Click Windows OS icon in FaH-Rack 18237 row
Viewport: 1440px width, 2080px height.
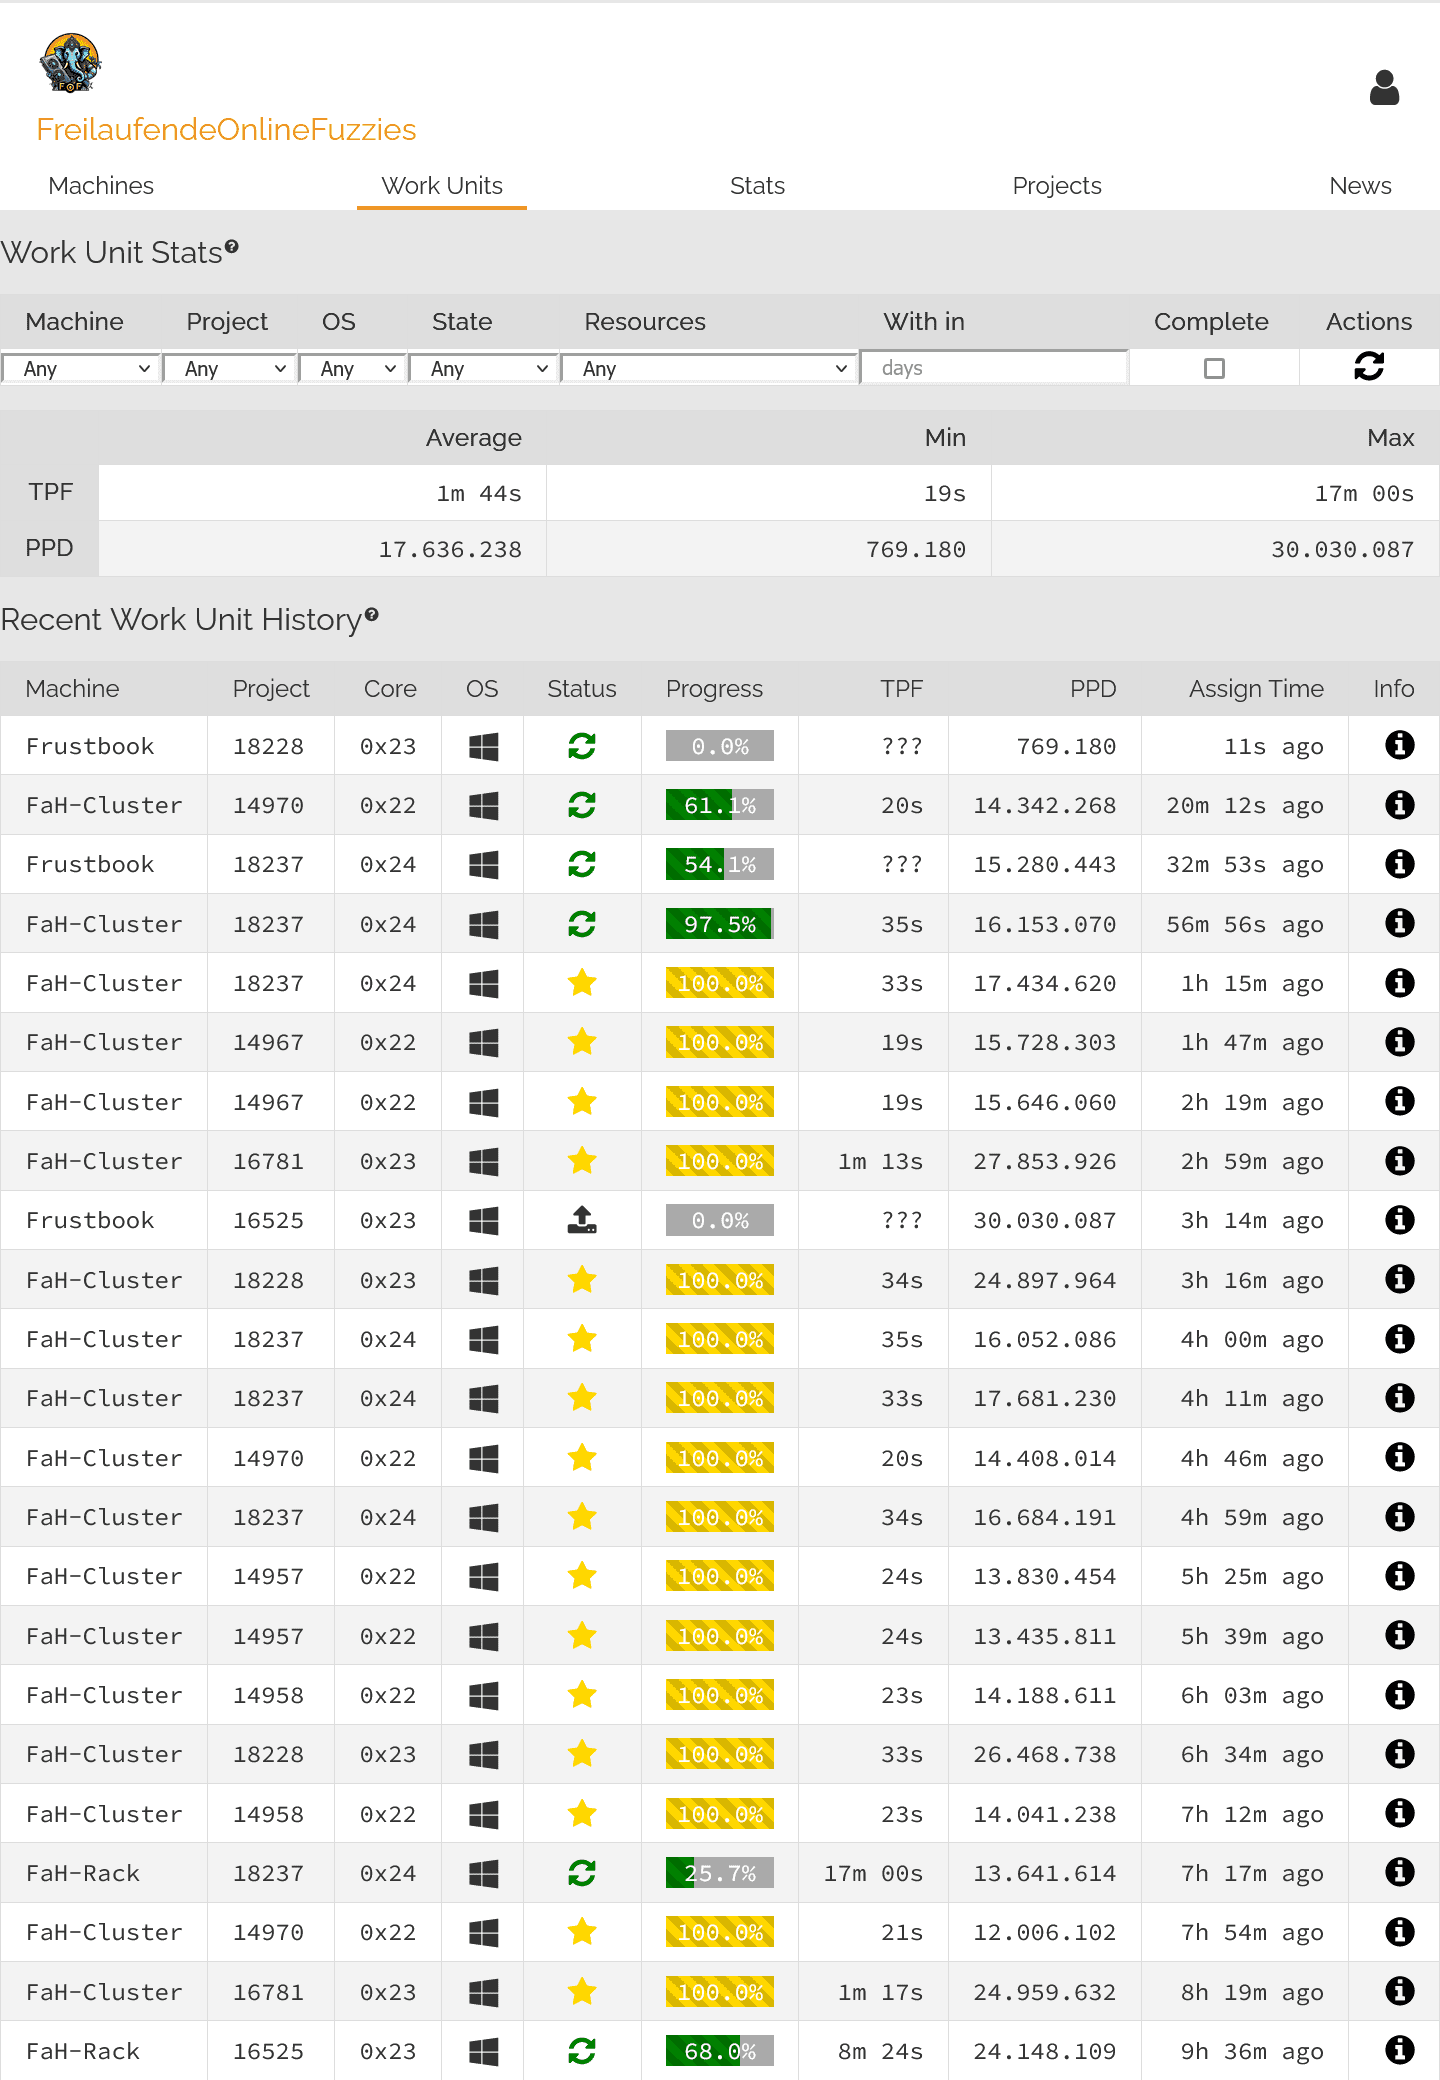click(484, 1873)
